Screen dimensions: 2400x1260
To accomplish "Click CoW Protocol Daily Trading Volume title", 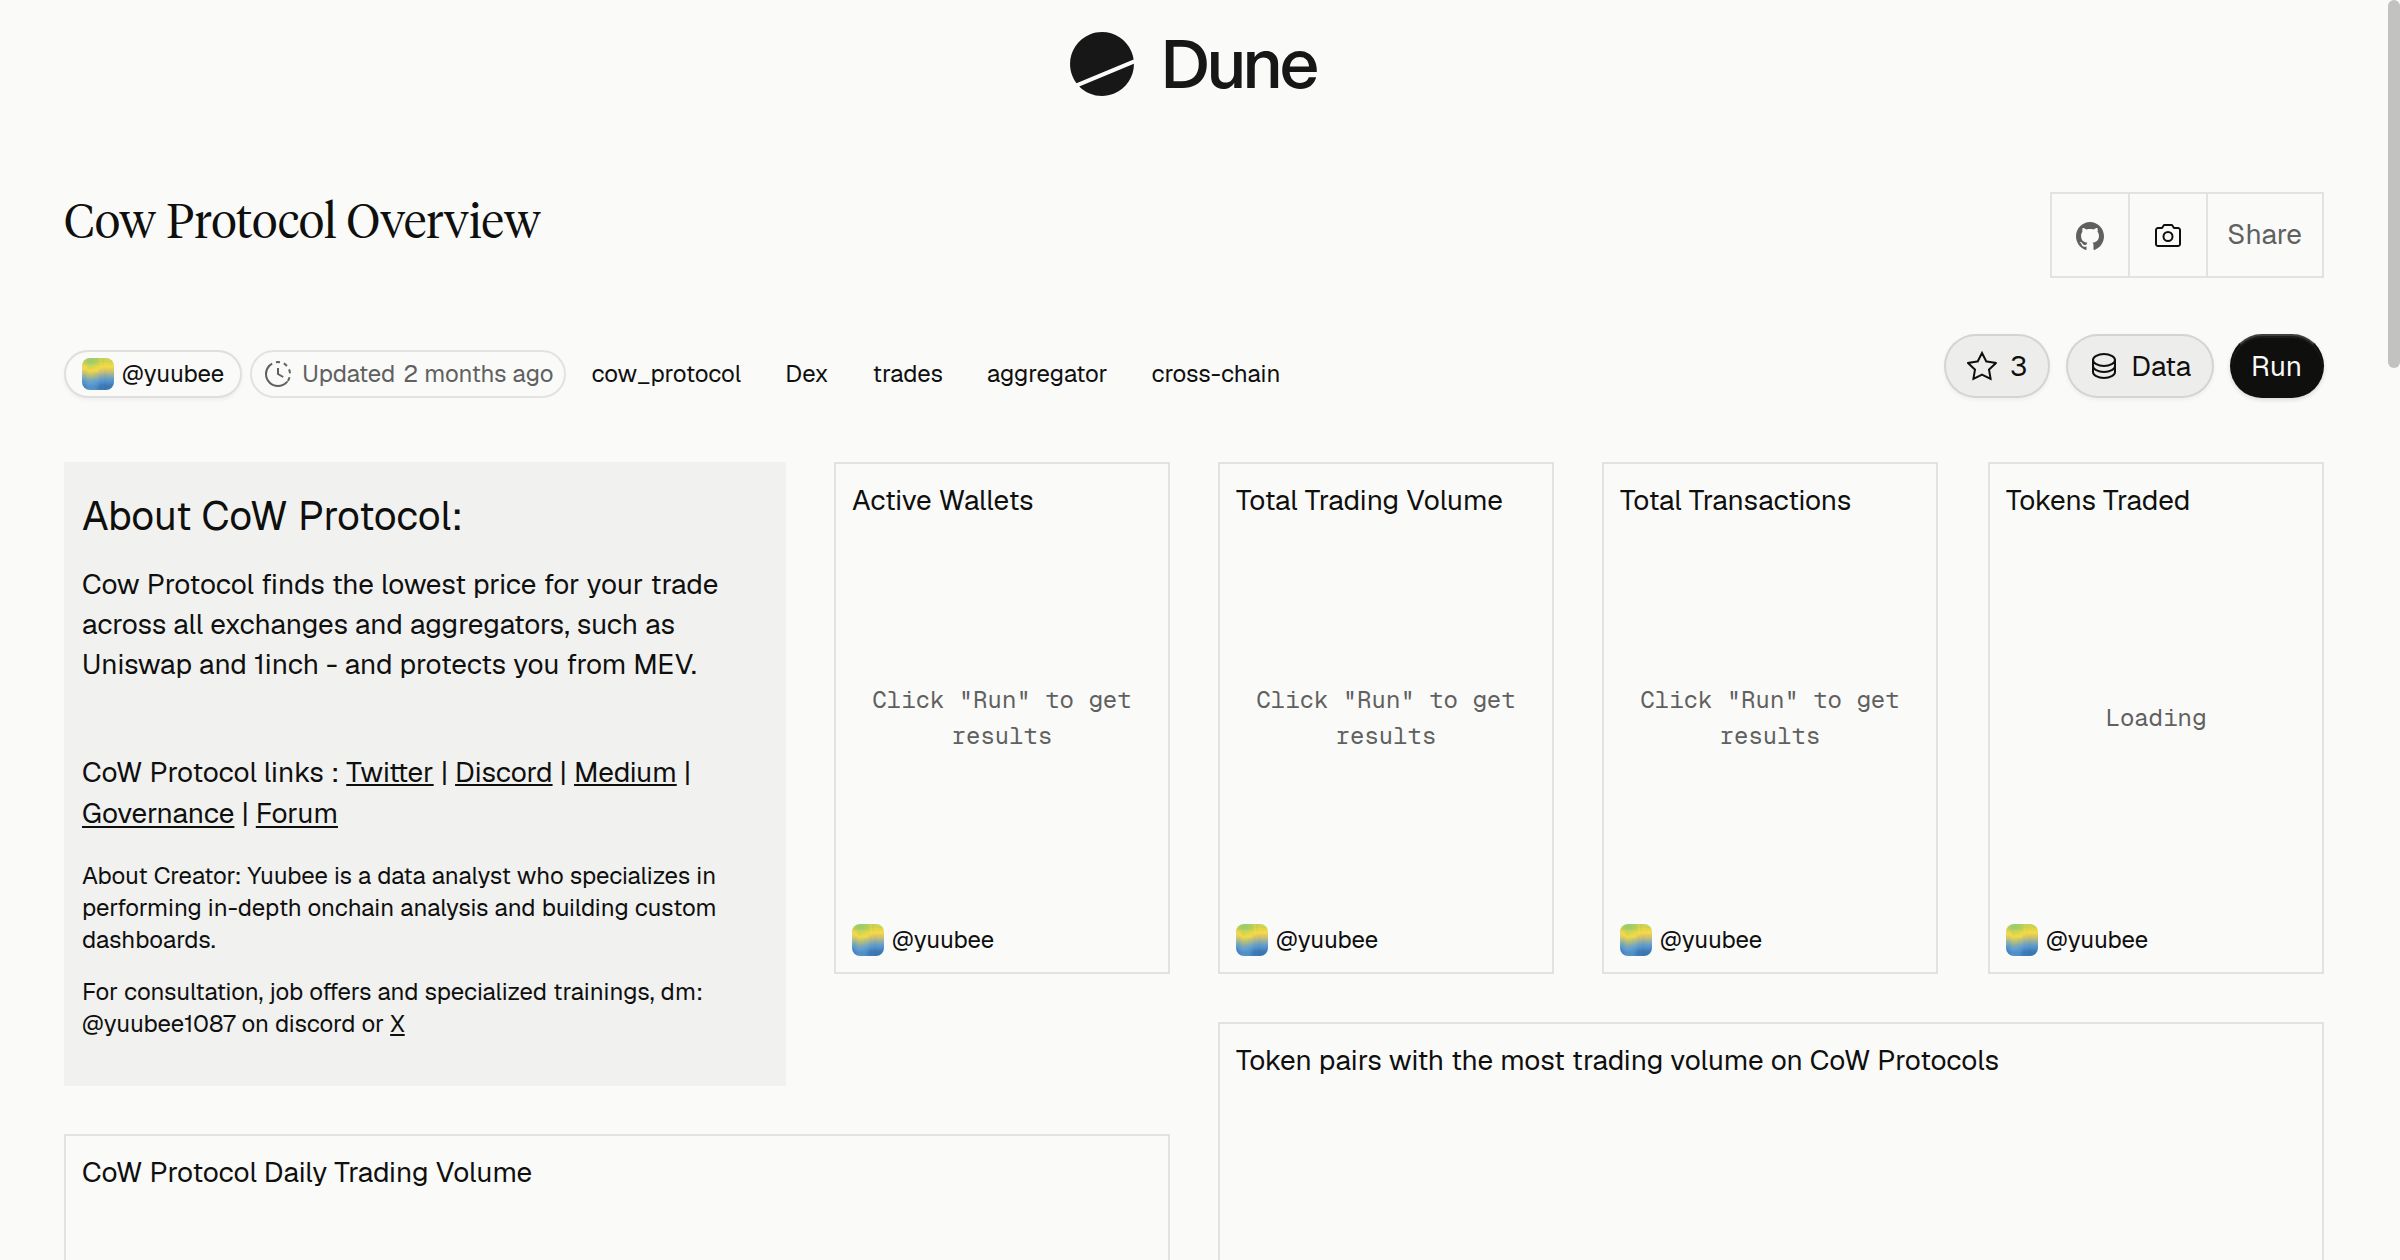I will pyautogui.click(x=306, y=1173).
